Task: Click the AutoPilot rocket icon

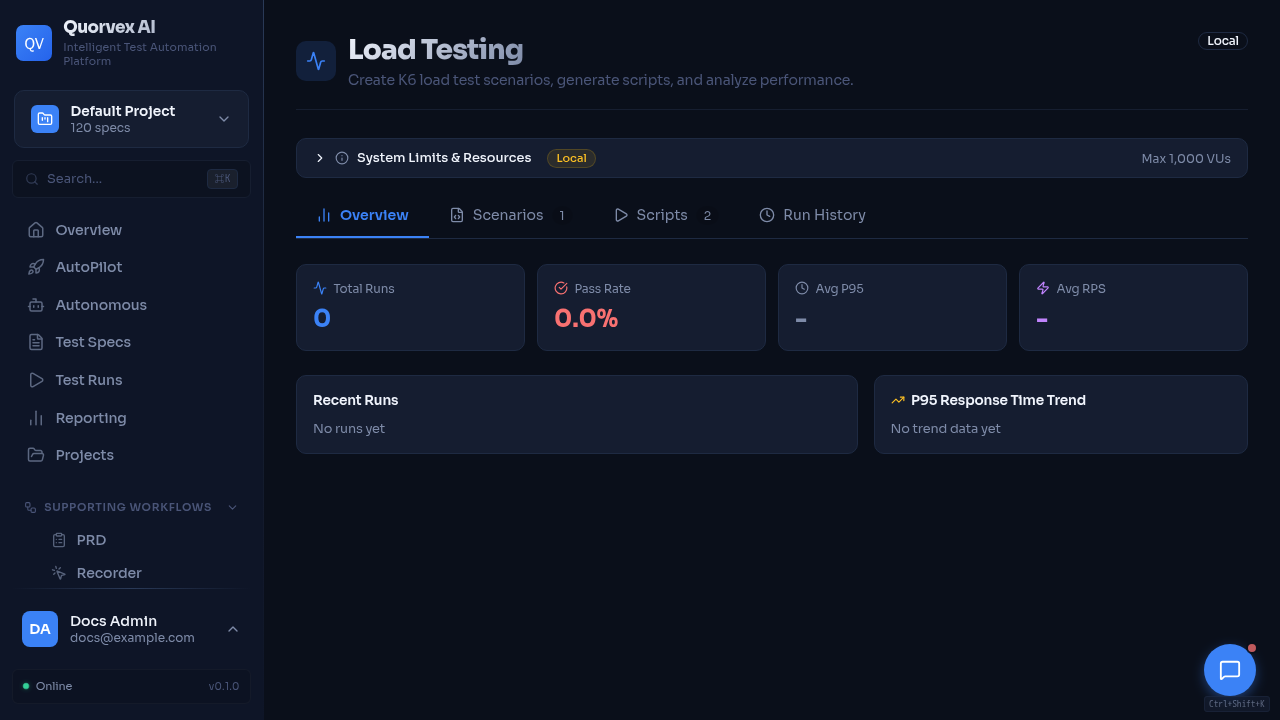Action: point(36,267)
